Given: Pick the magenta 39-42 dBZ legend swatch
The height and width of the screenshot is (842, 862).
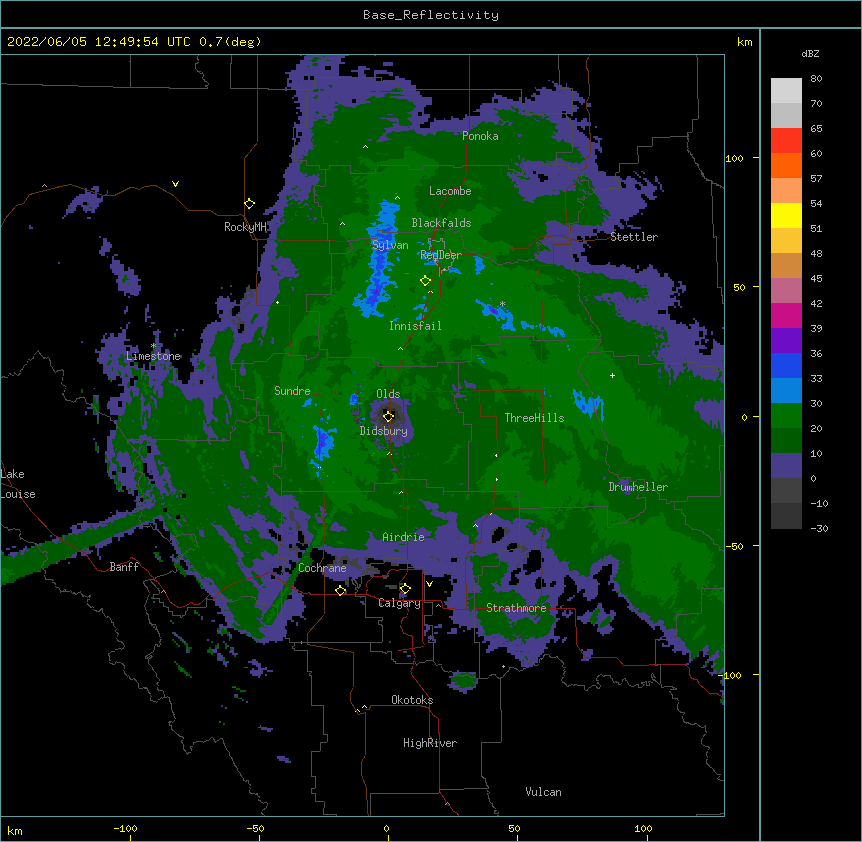Looking at the screenshot, I should coord(786,315).
